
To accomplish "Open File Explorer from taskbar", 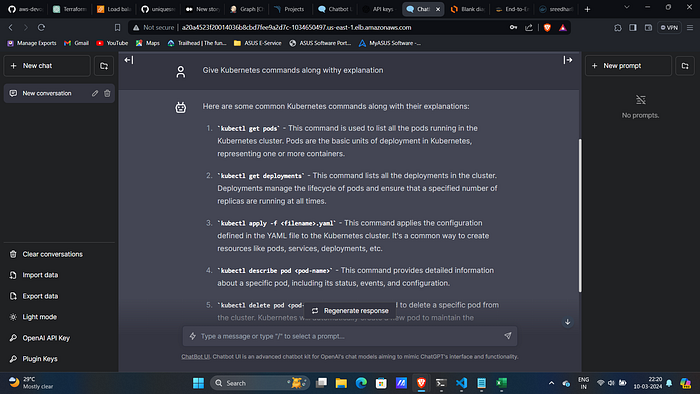I will coord(341,383).
